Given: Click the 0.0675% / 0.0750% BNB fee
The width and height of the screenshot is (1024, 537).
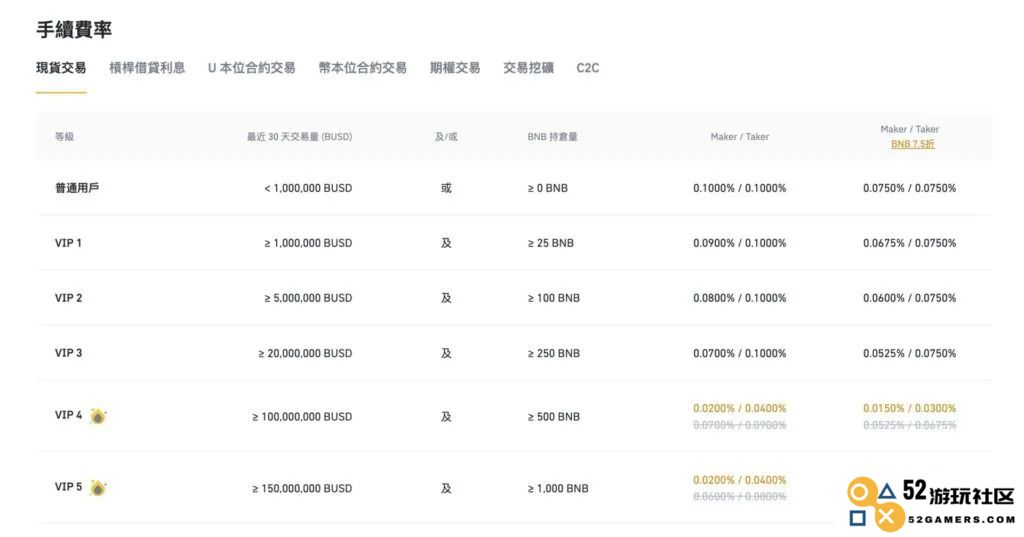Looking at the screenshot, I should tap(910, 243).
